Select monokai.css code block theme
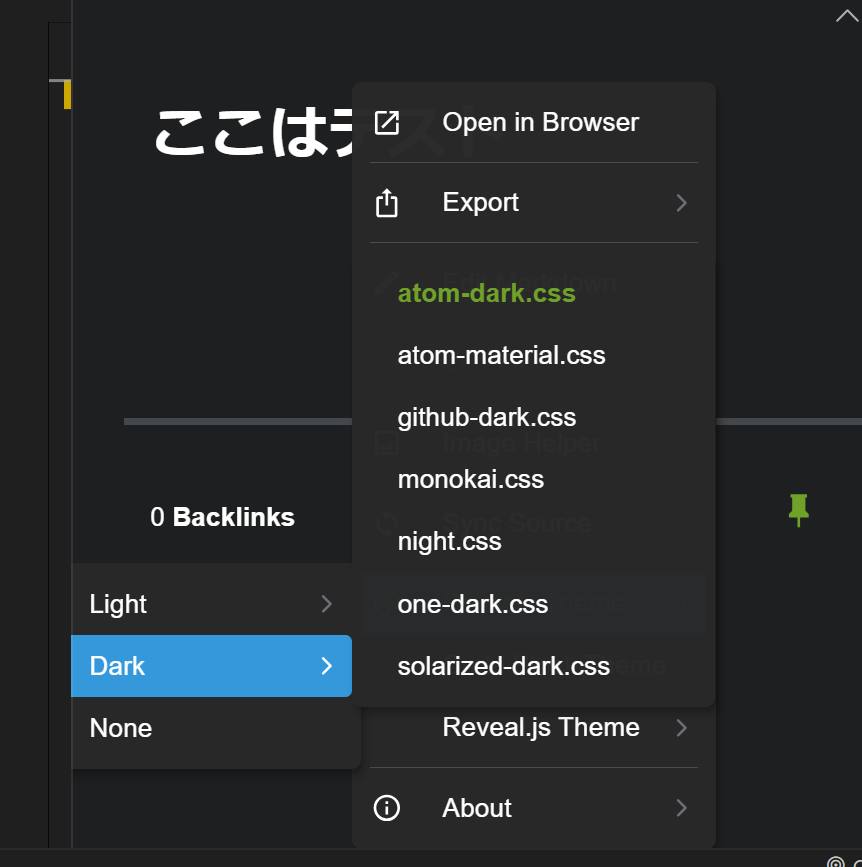 (470, 479)
